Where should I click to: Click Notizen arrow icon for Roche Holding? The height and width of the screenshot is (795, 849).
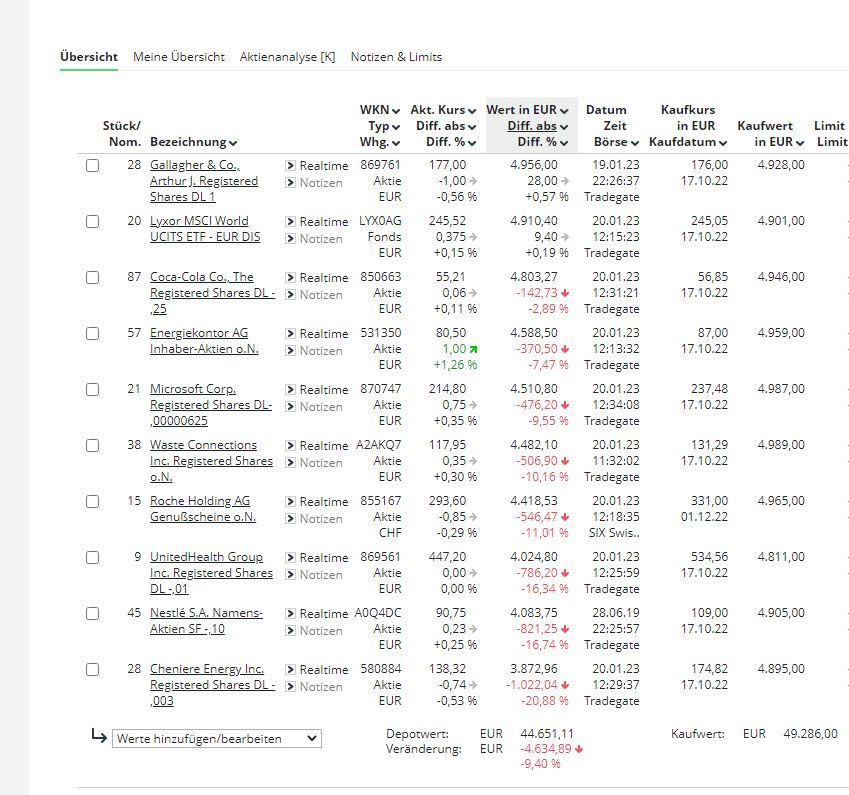(x=290, y=519)
